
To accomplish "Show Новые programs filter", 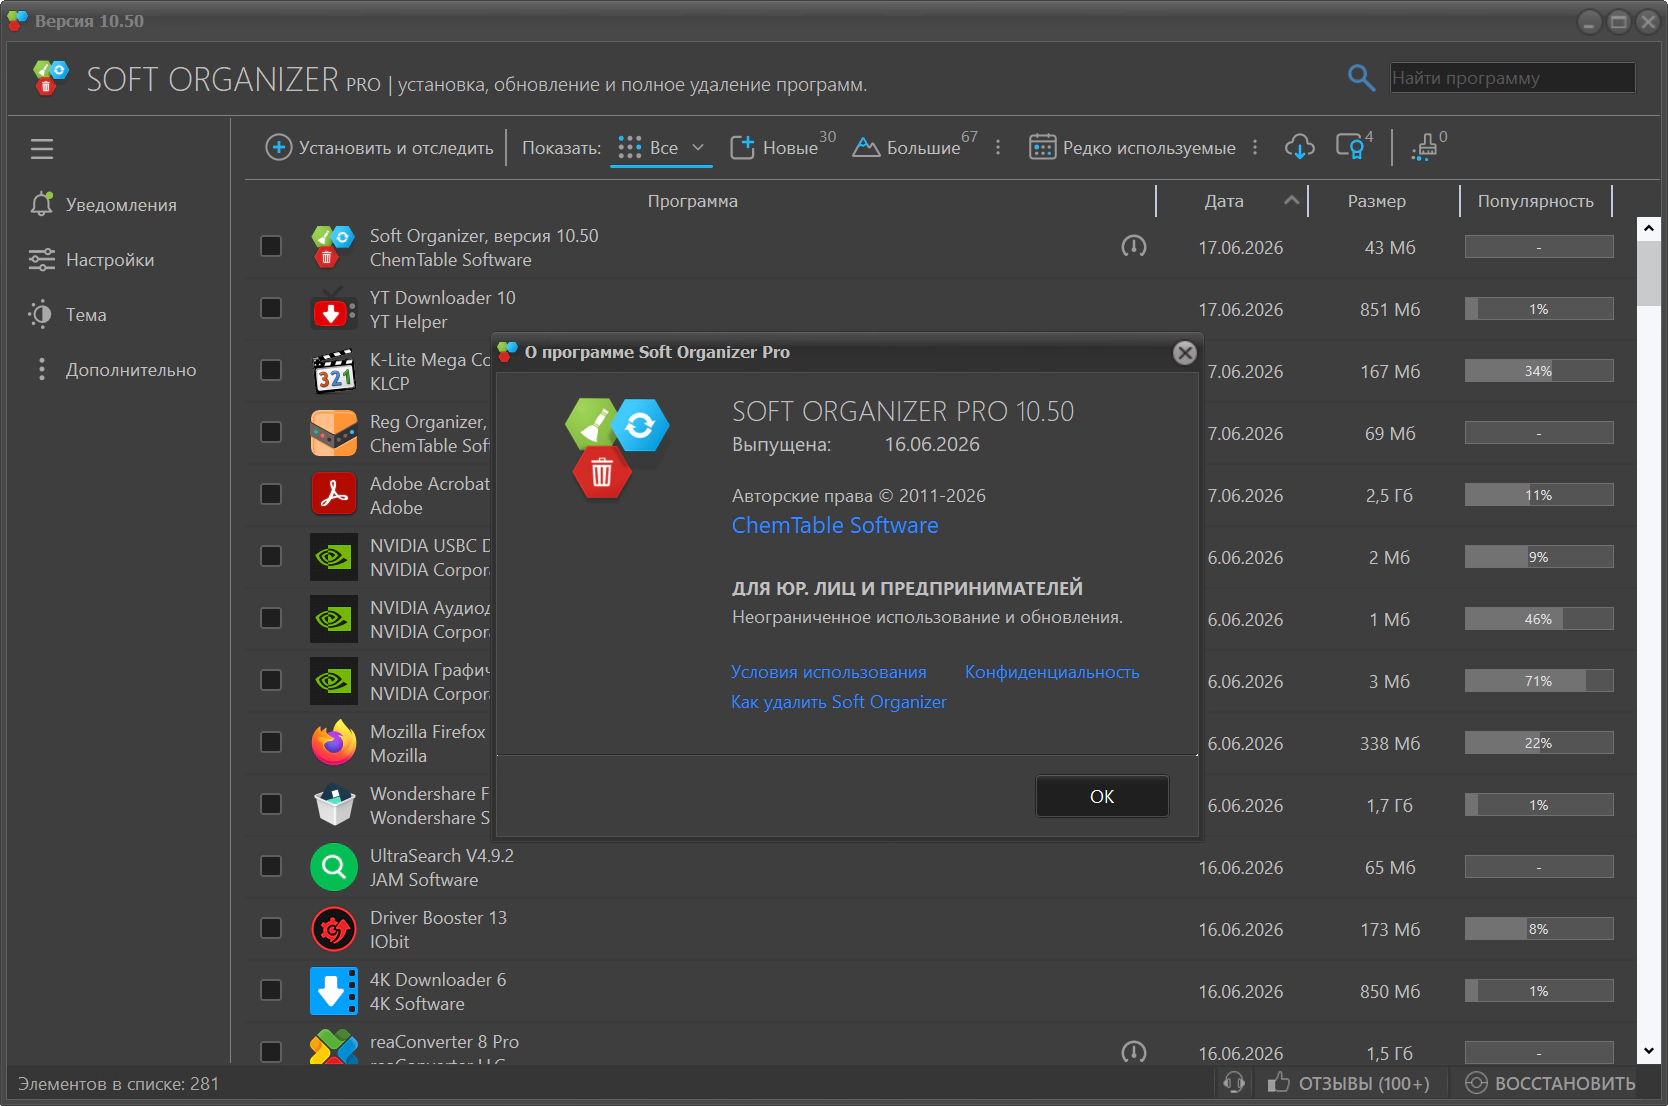I will point(782,147).
